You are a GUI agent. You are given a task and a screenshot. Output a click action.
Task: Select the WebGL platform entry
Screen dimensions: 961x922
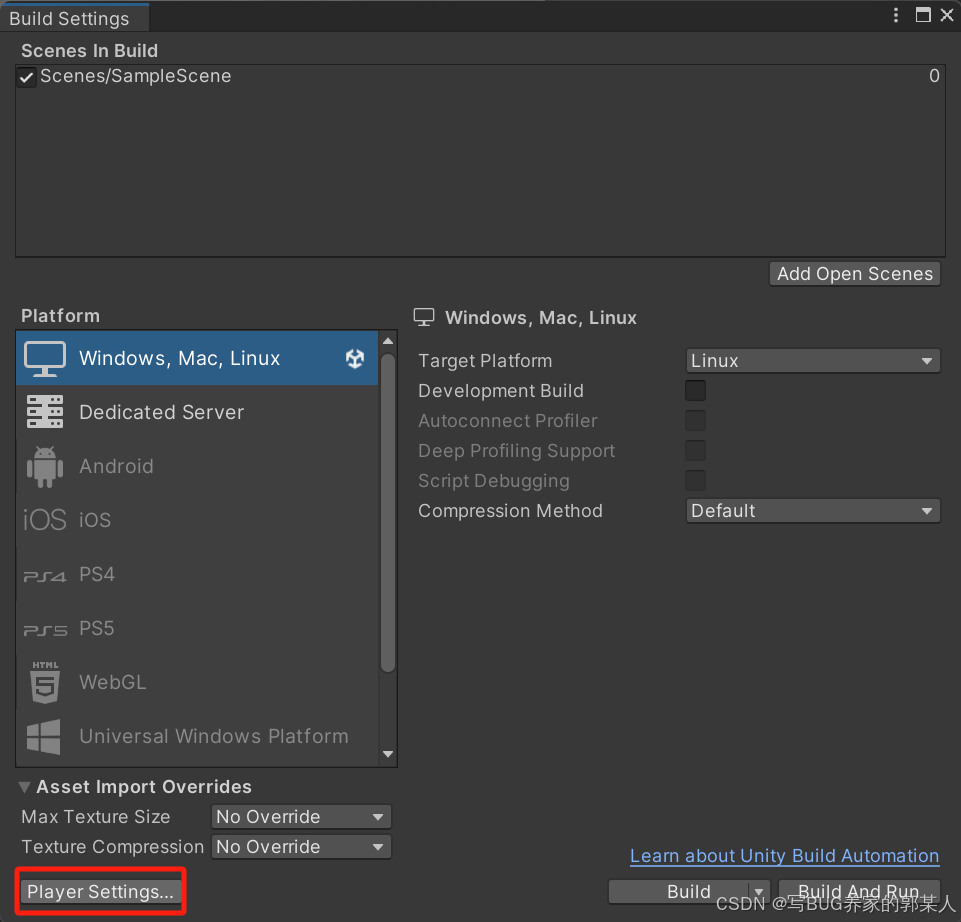pyautogui.click(x=197, y=682)
